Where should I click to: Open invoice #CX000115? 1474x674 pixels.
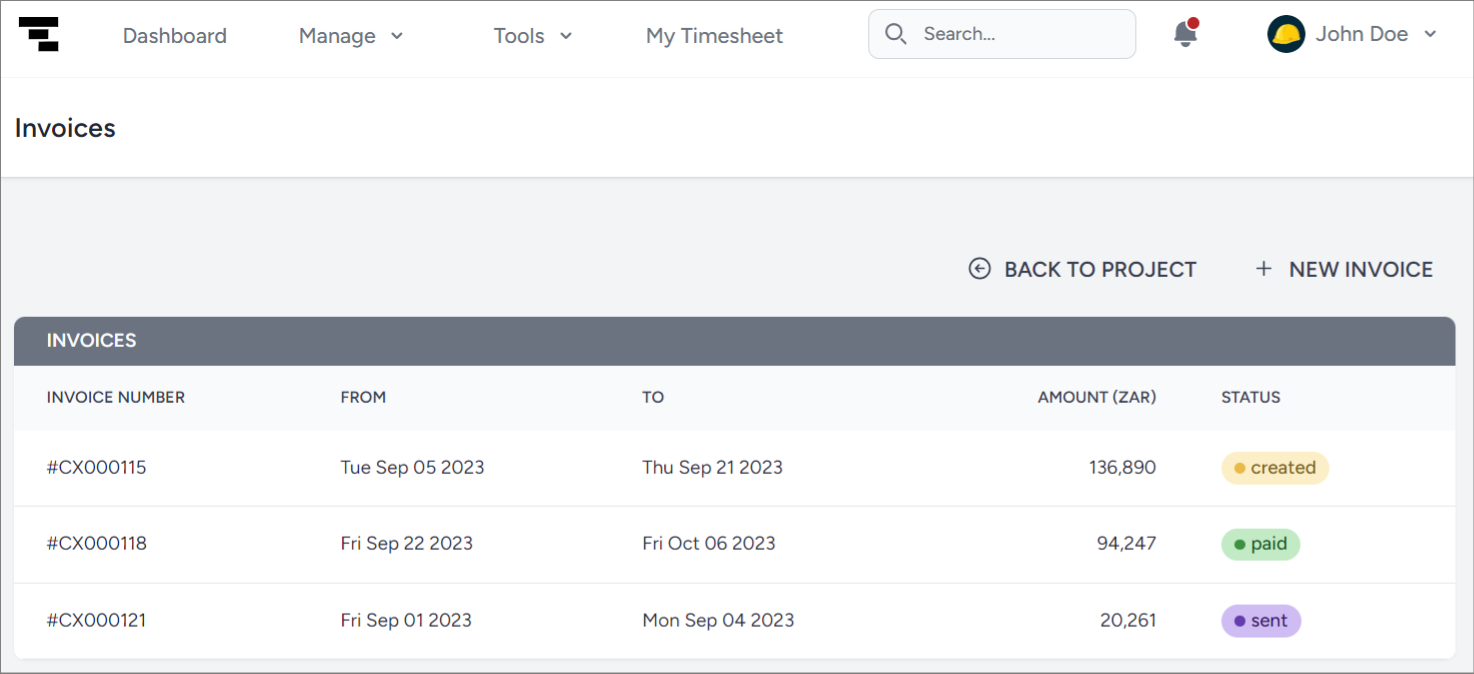tap(96, 467)
